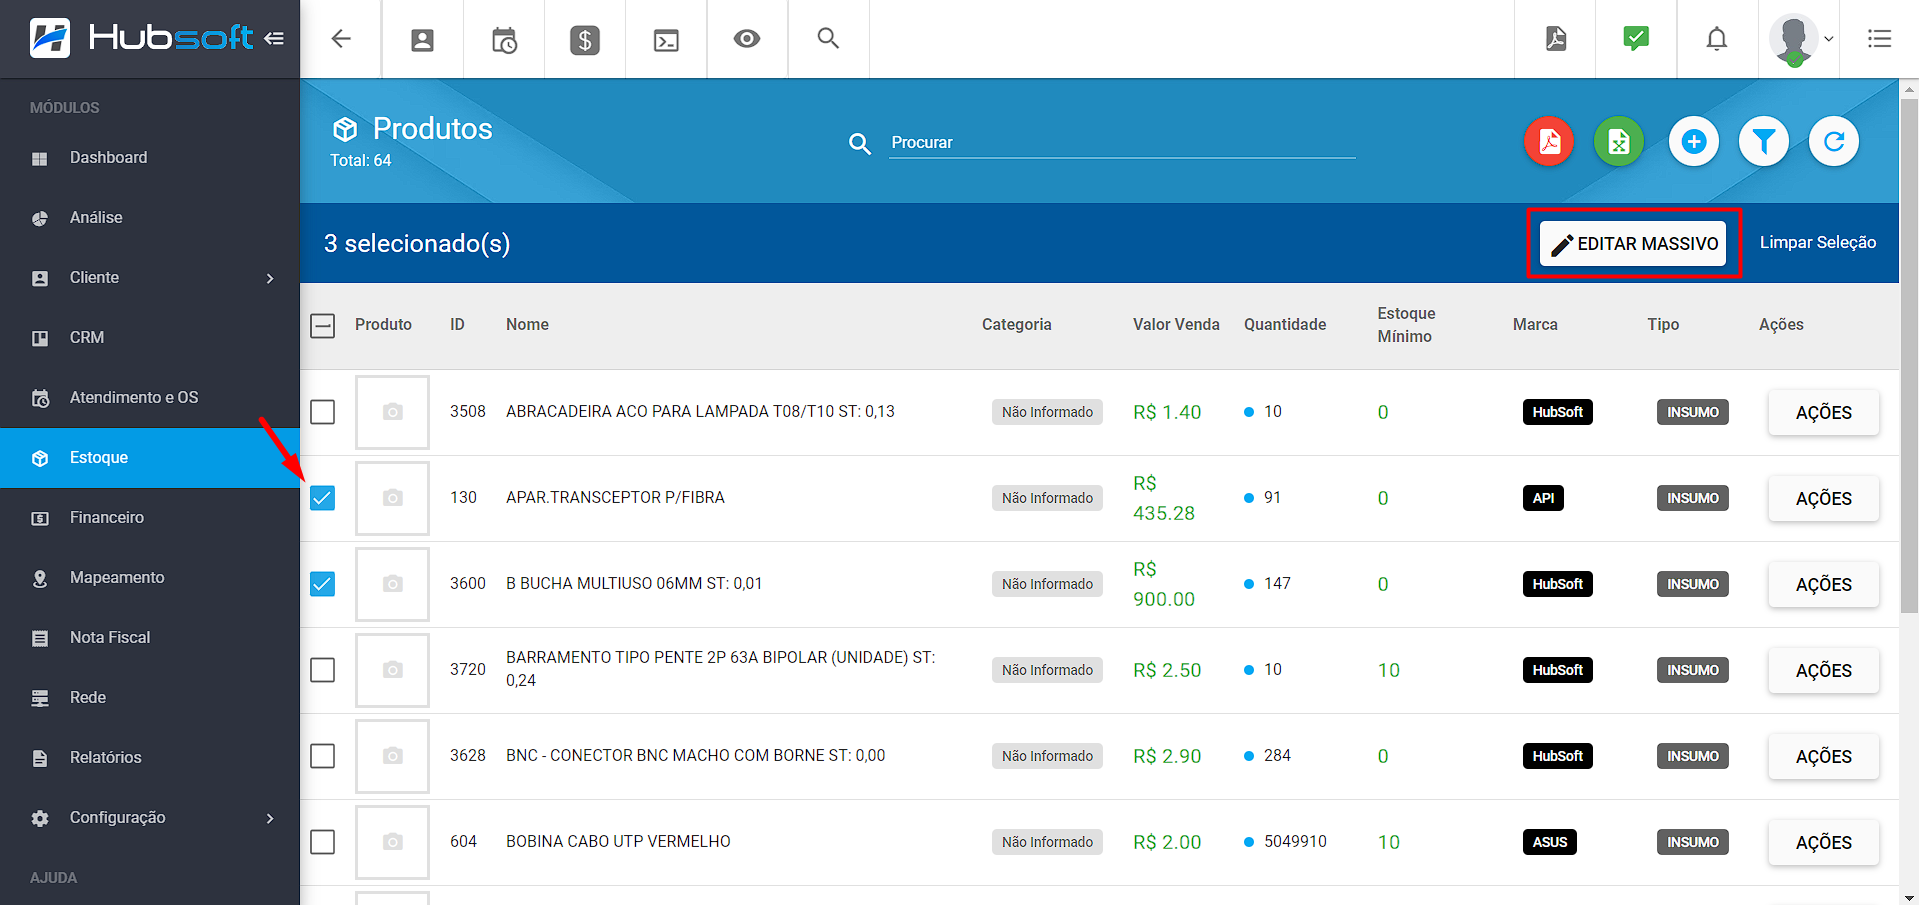Click the page vertical scrollbar thumb
The width and height of the screenshot is (1919, 905).
[x=1909, y=355]
